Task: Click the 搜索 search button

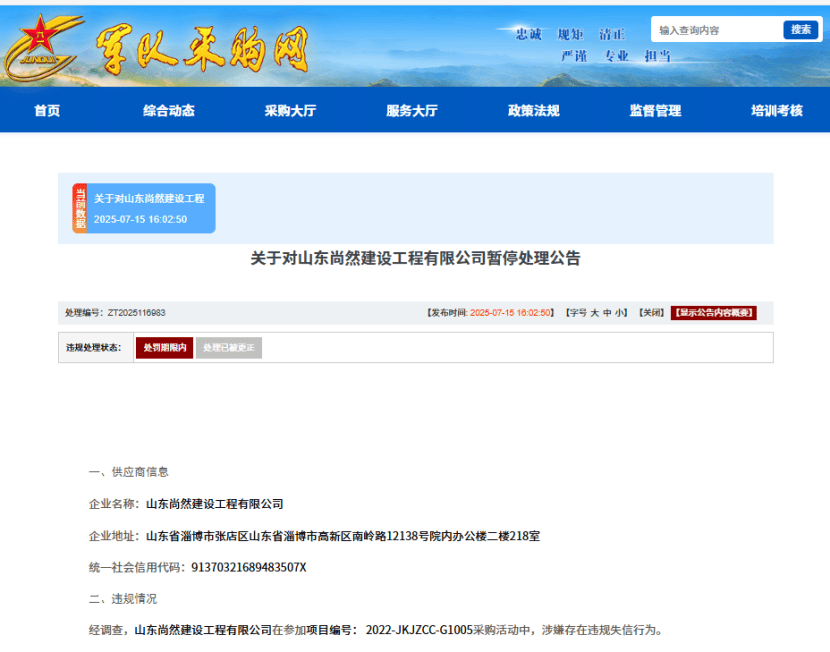Action: pos(800,30)
